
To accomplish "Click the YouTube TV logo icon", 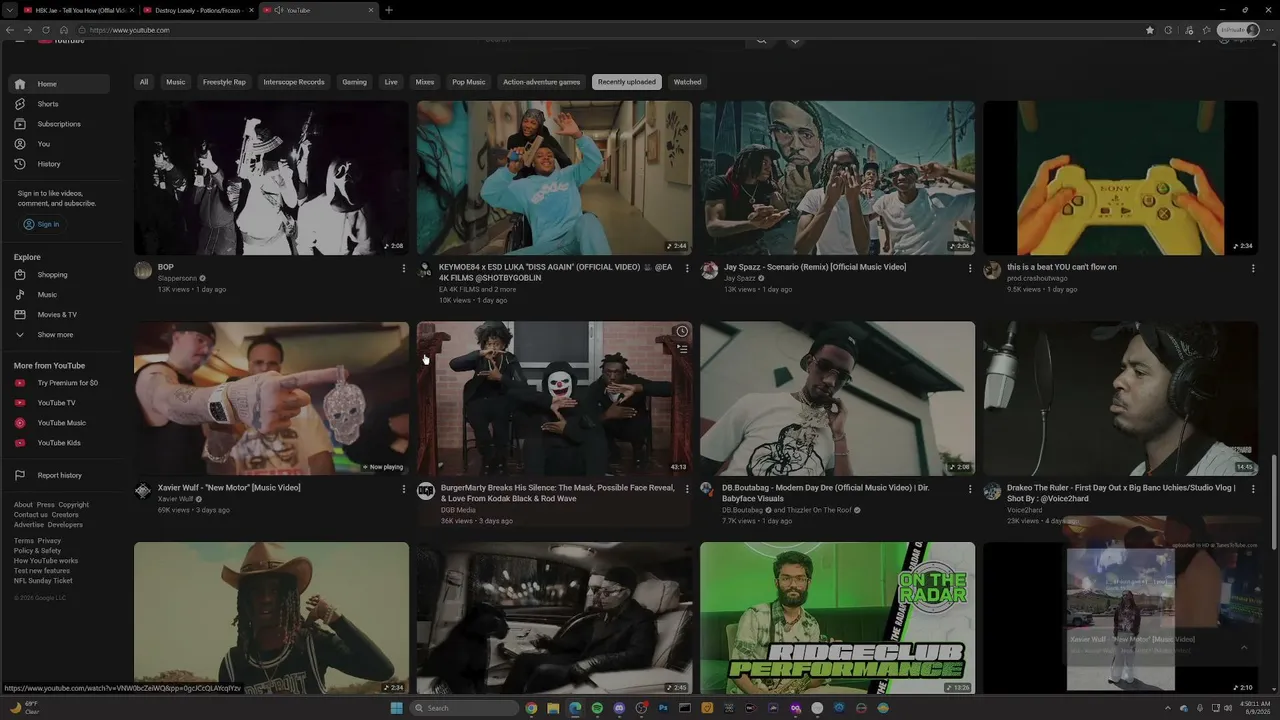I will [20, 403].
